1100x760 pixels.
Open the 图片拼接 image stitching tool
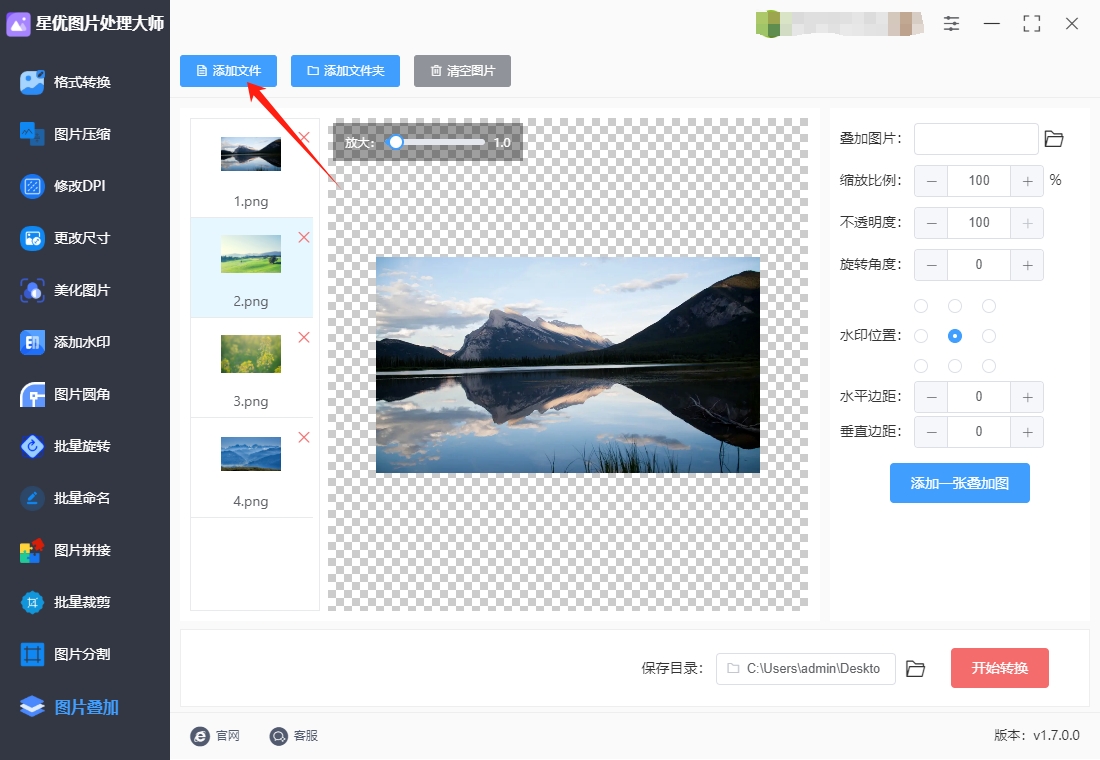click(x=82, y=550)
